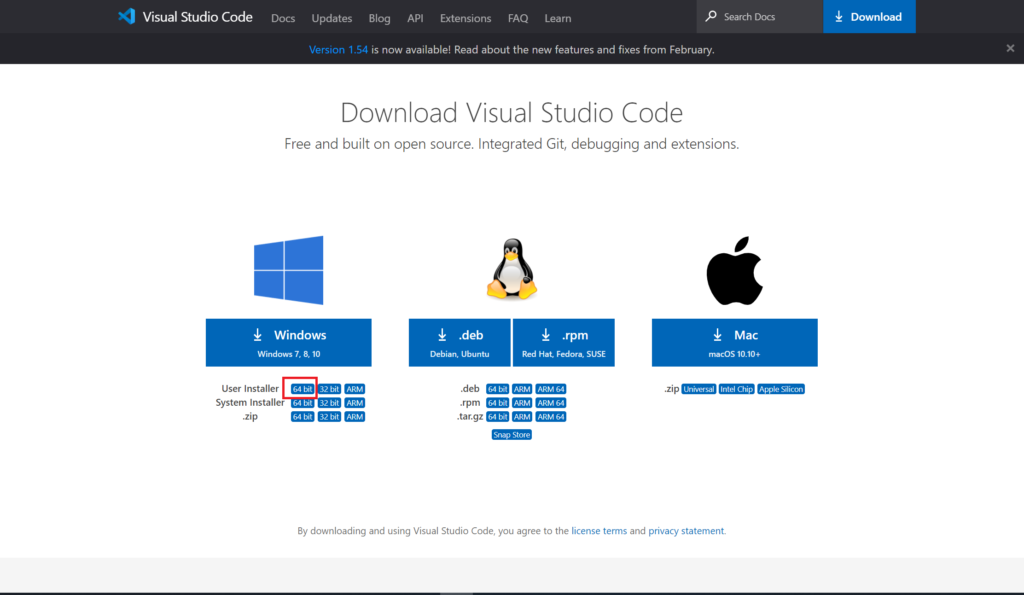Click the "Download Visual Studio Code" heading
Image resolution: width=1024 pixels, height=595 pixels.
click(511, 113)
